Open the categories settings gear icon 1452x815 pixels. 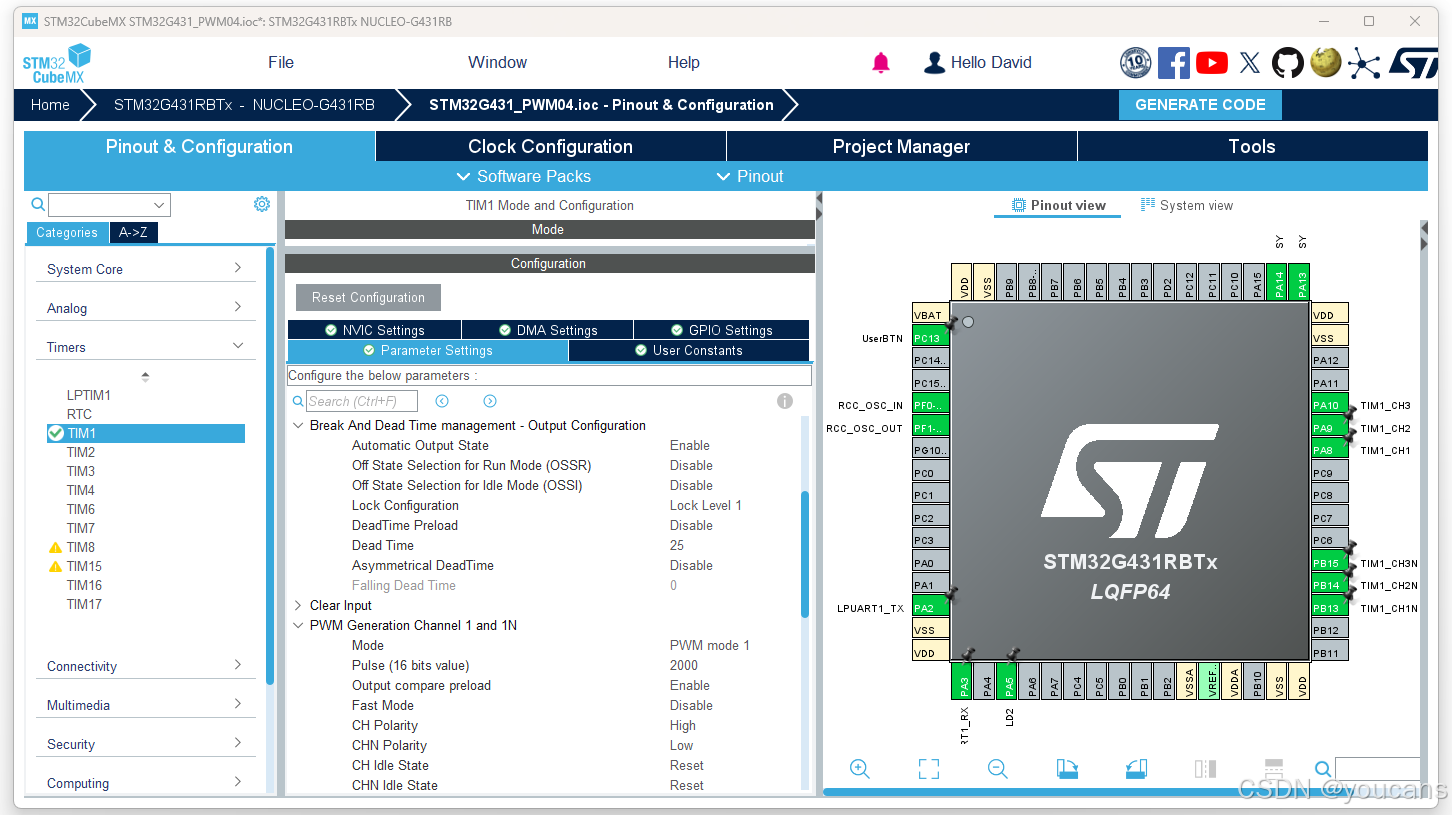pos(262,204)
